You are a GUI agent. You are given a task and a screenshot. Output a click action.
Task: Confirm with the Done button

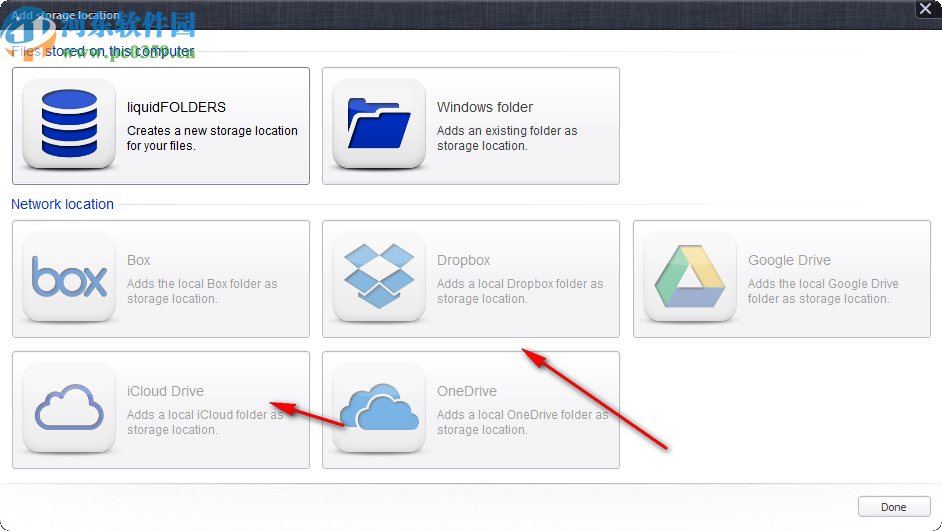[x=893, y=507]
